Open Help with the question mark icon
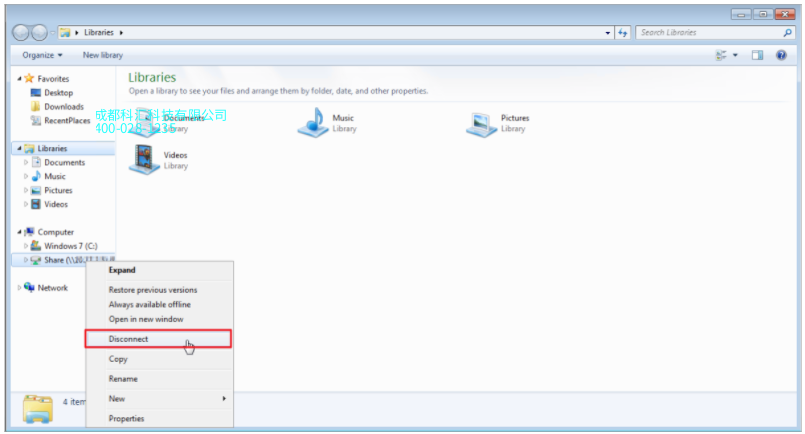The width and height of the screenshot is (805, 434). (x=781, y=55)
